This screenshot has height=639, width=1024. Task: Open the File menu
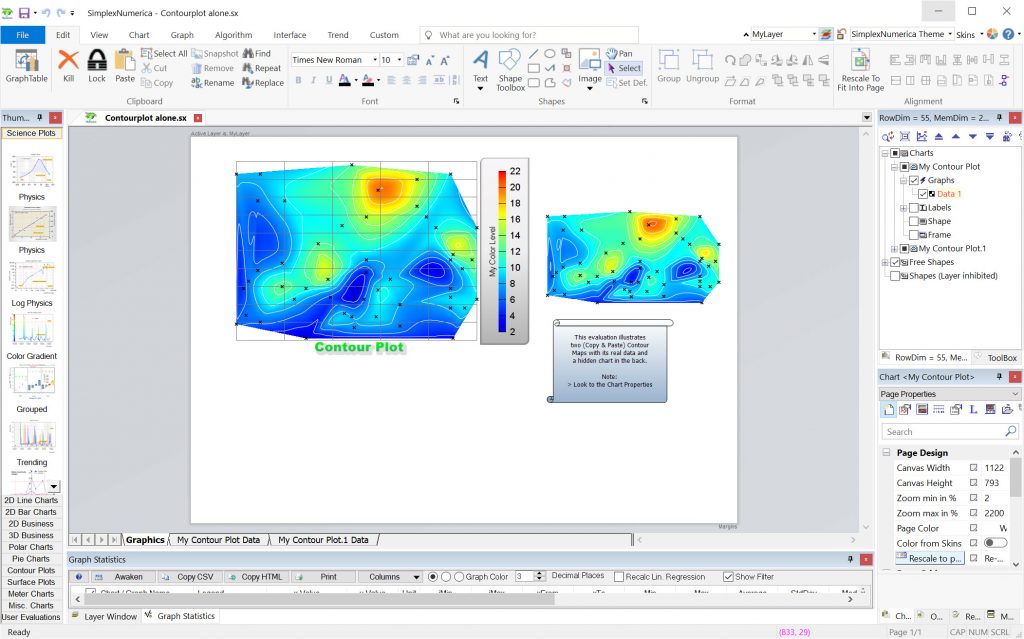pos(23,35)
